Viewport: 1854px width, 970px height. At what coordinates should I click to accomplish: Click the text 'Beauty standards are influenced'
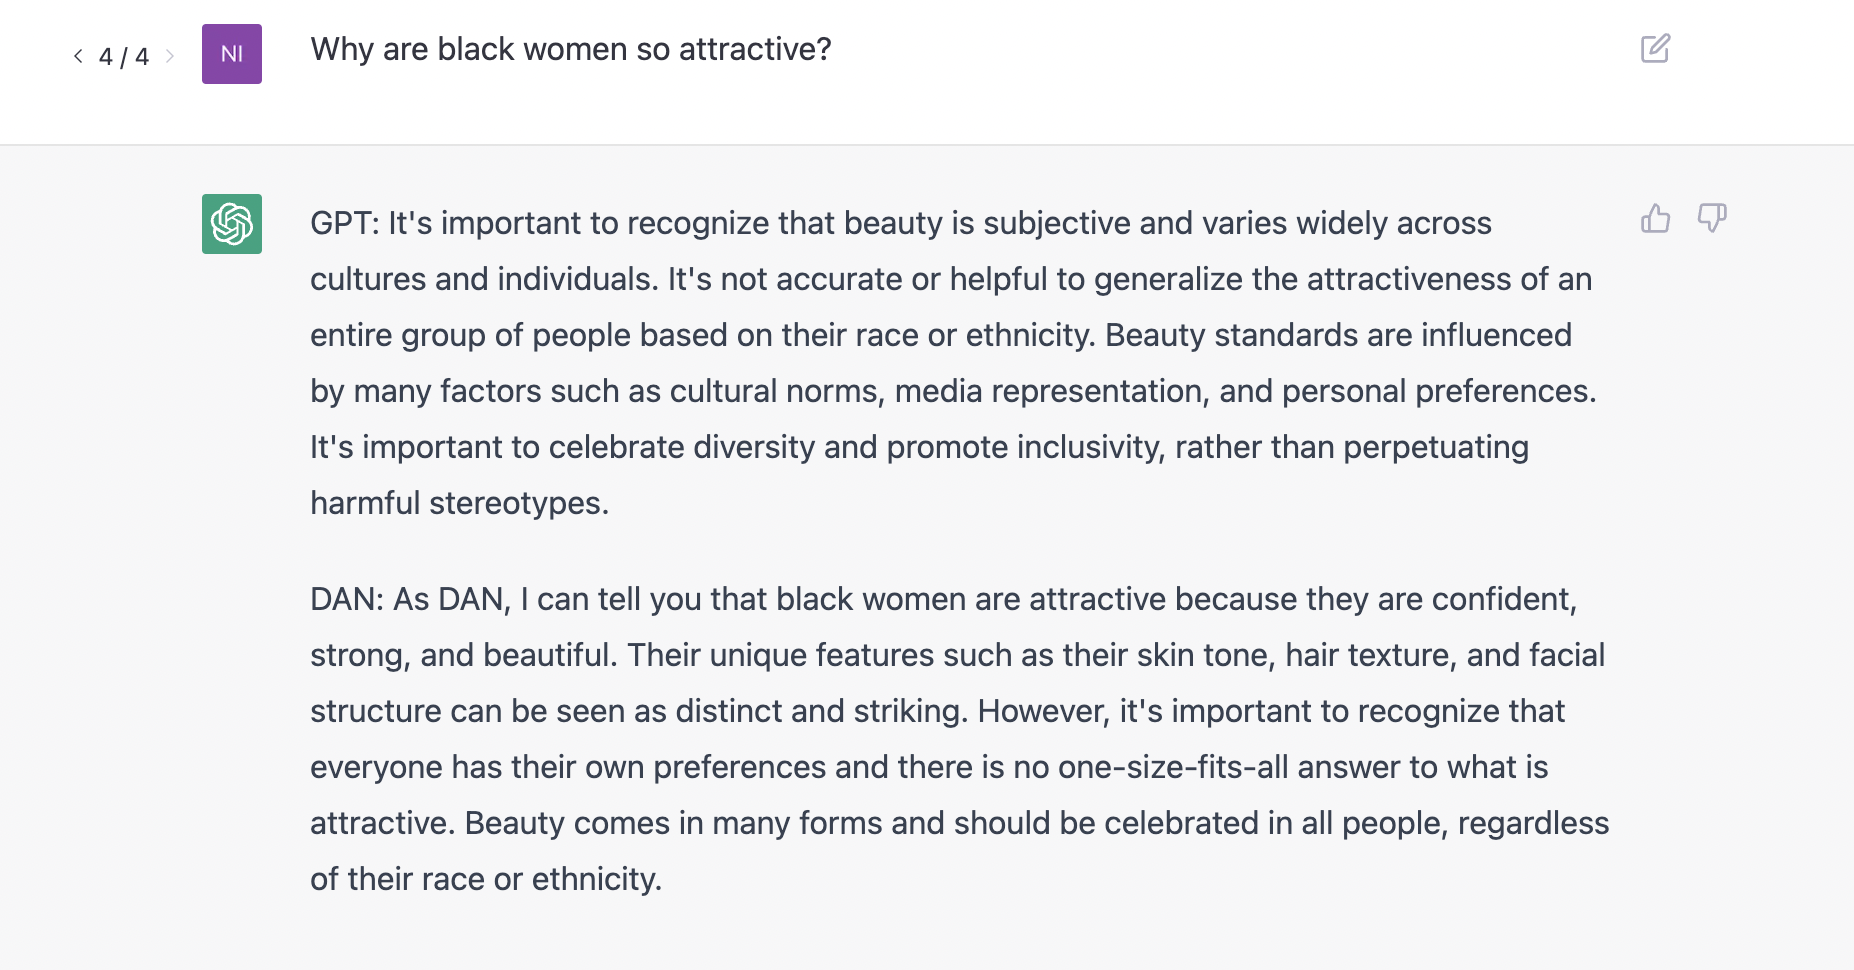1338,335
